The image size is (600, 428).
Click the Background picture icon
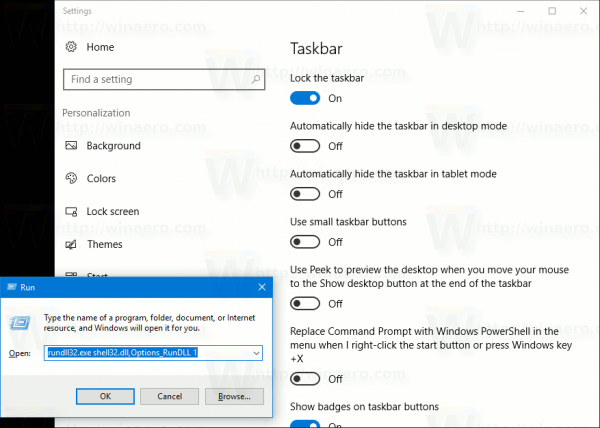[x=71, y=145]
